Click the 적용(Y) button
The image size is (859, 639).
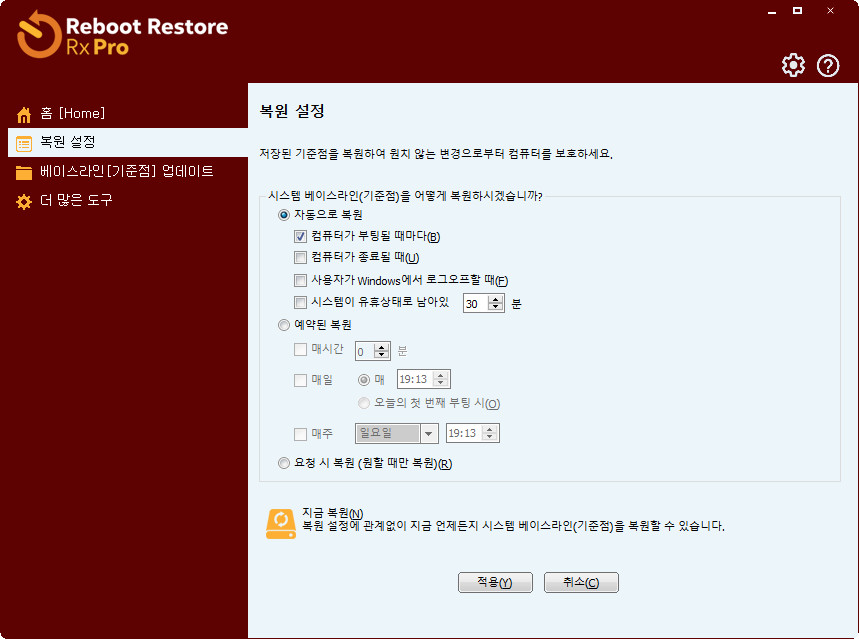pos(495,583)
